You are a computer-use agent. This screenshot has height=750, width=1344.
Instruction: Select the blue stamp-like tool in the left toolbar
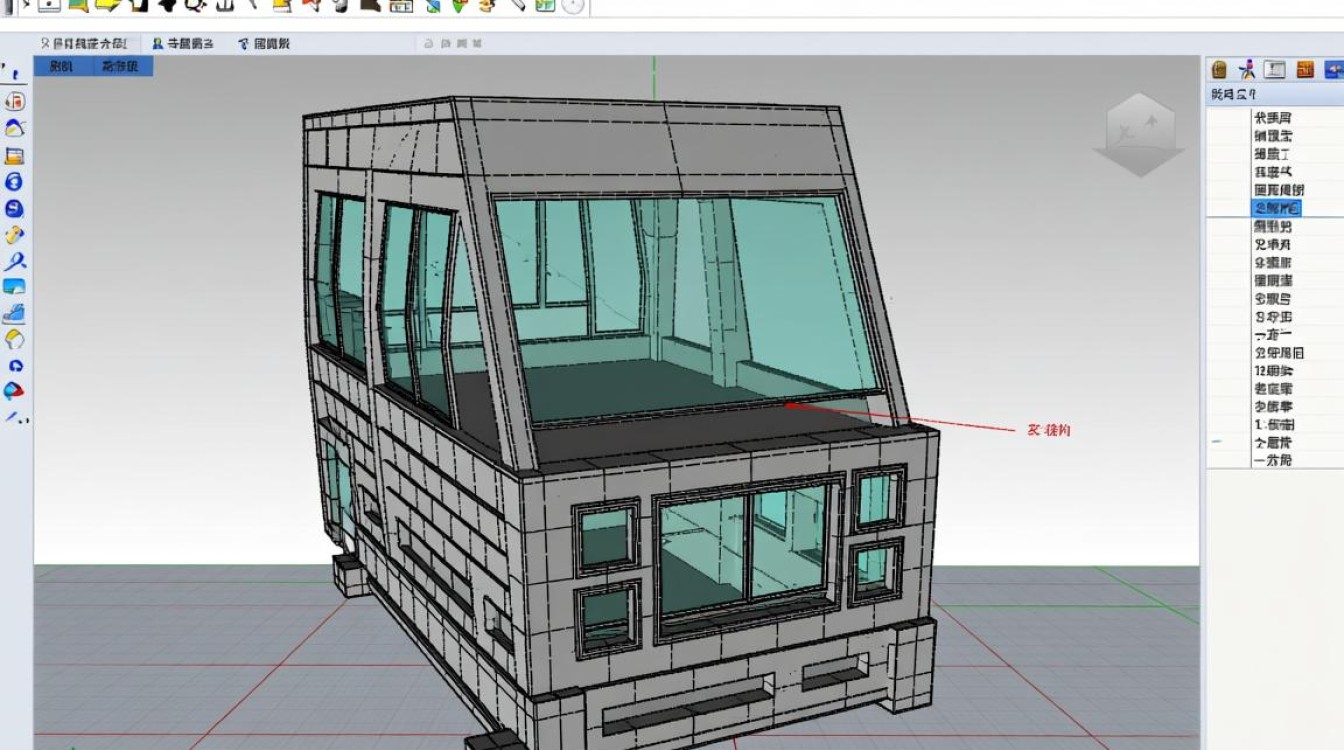pyautogui.click(x=14, y=313)
